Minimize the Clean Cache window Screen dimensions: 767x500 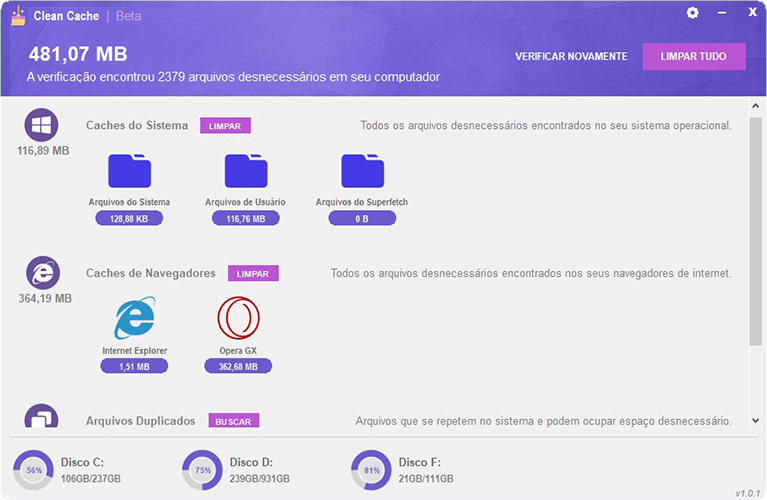tap(722, 13)
